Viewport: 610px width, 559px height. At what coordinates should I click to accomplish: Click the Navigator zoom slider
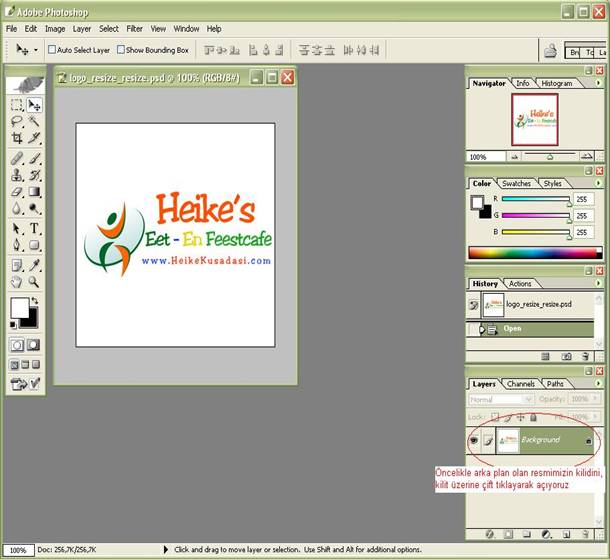click(550, 156)
